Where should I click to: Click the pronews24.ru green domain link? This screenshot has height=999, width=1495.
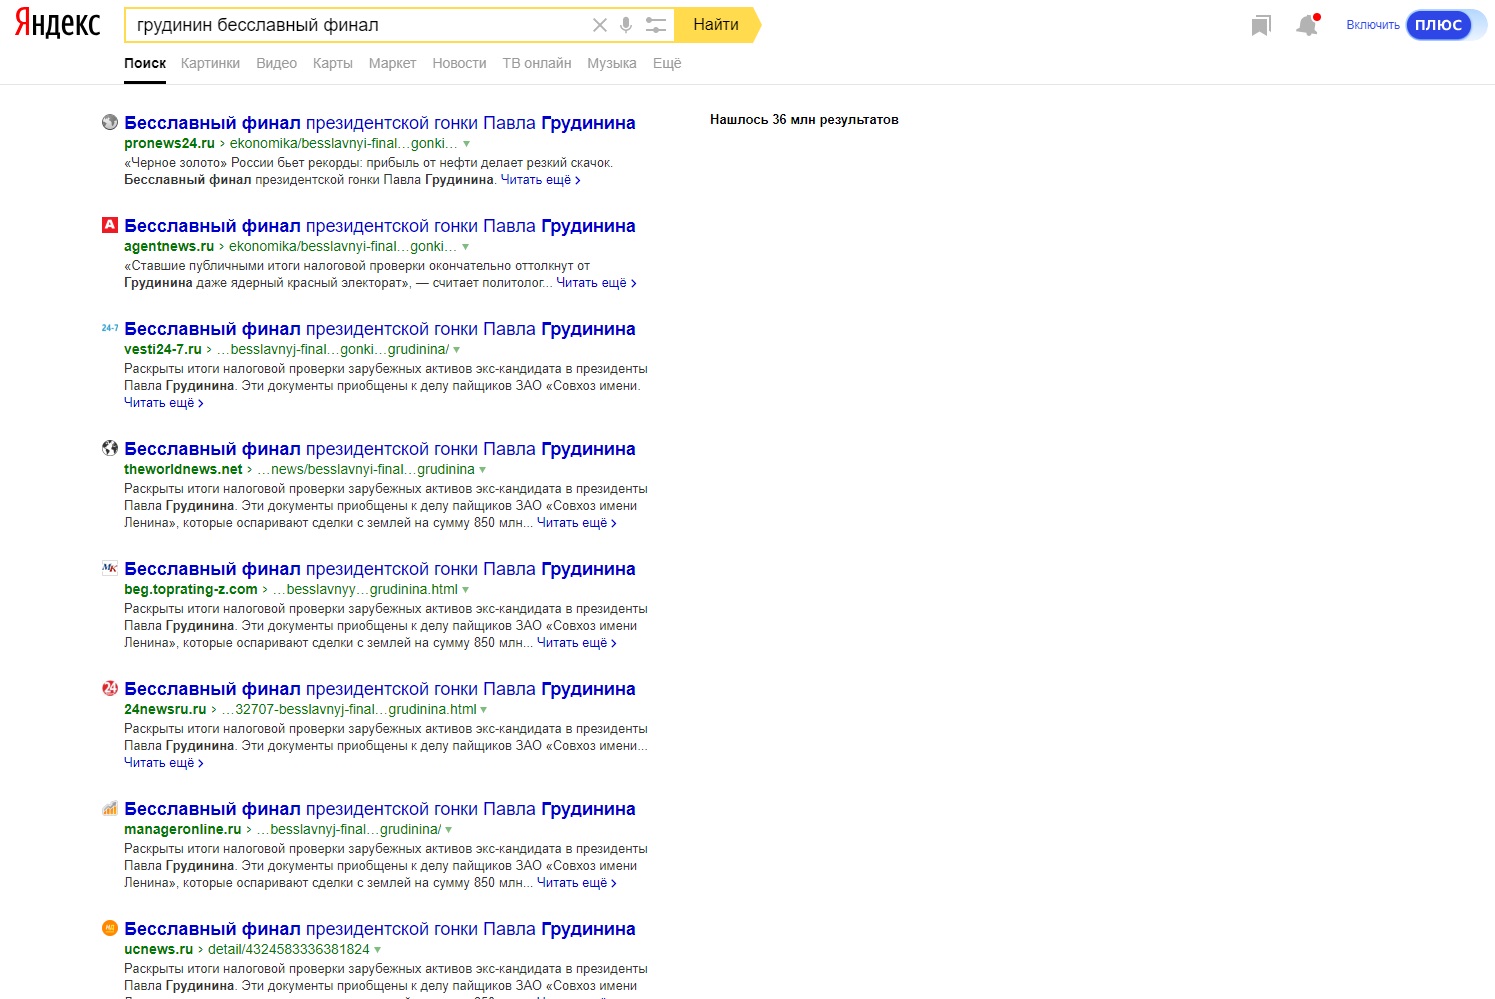(x=169, y=143)
